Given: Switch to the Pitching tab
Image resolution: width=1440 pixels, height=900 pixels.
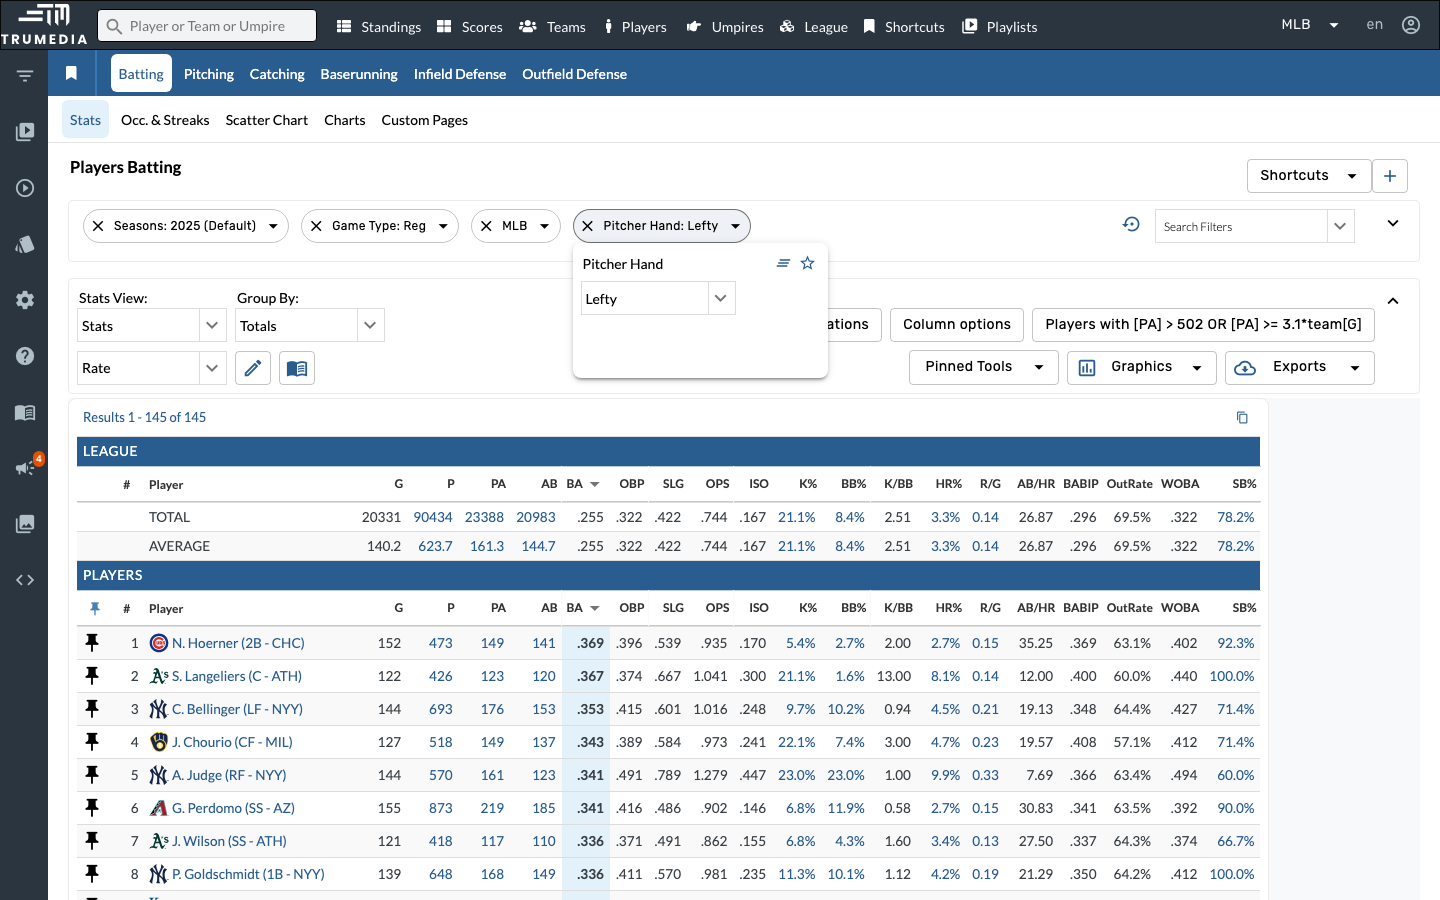Looking at the screenshot, I should [x=209, y=74].
